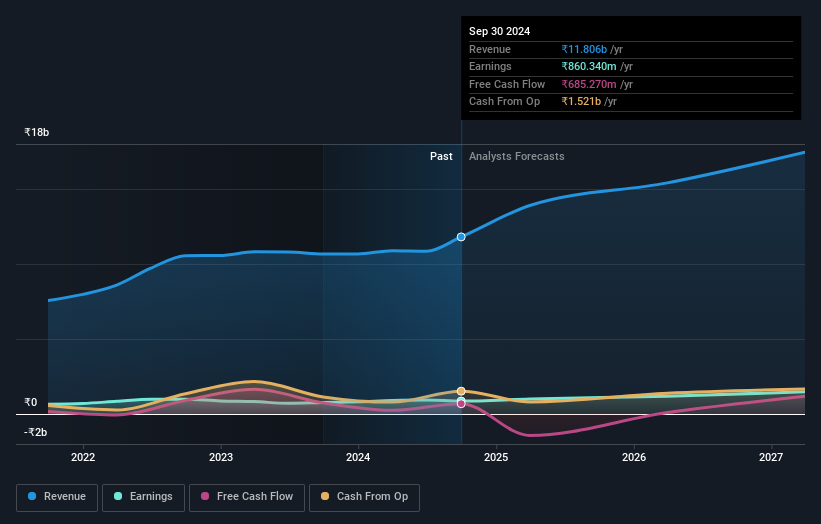Click the 2025 x-axis label

click(x=496, y=458)
